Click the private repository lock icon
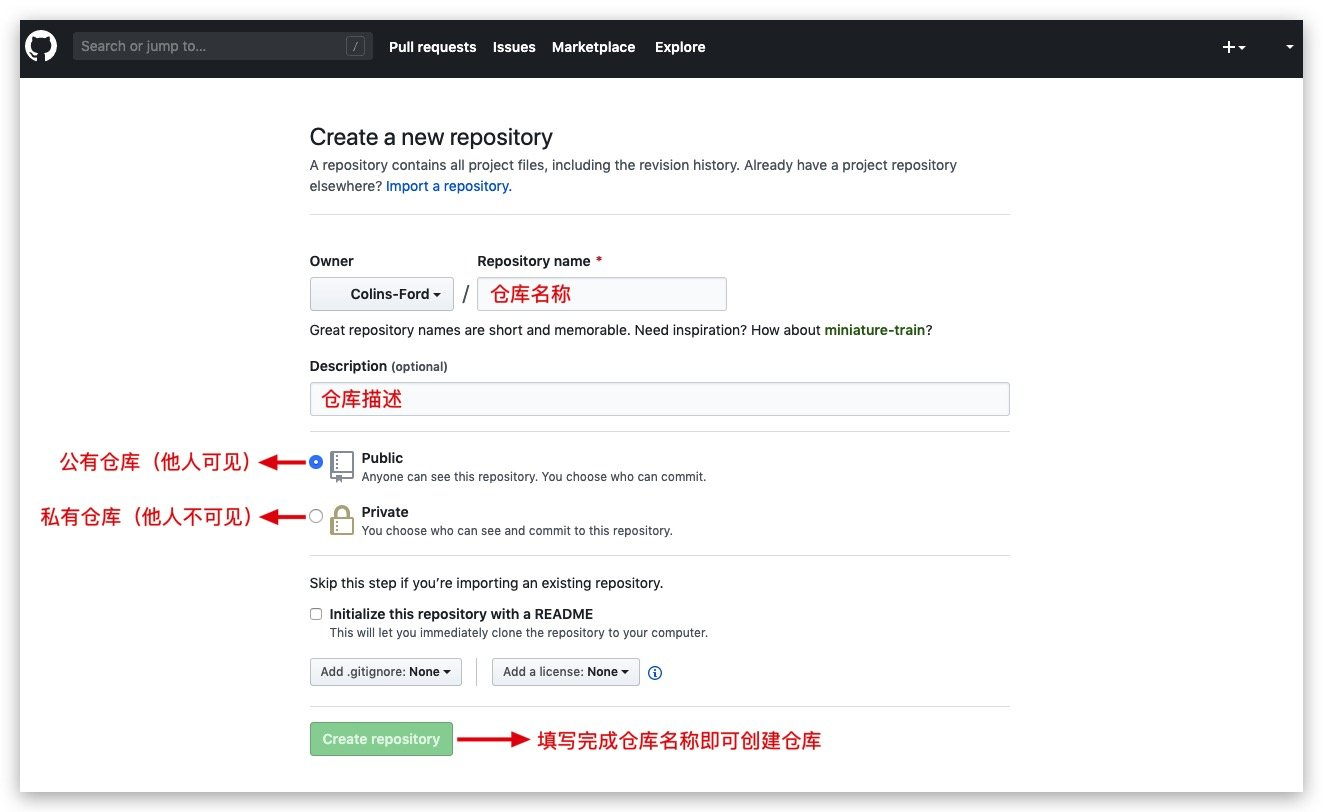This screenshot has width=1323, height=812. coord(342,520)
